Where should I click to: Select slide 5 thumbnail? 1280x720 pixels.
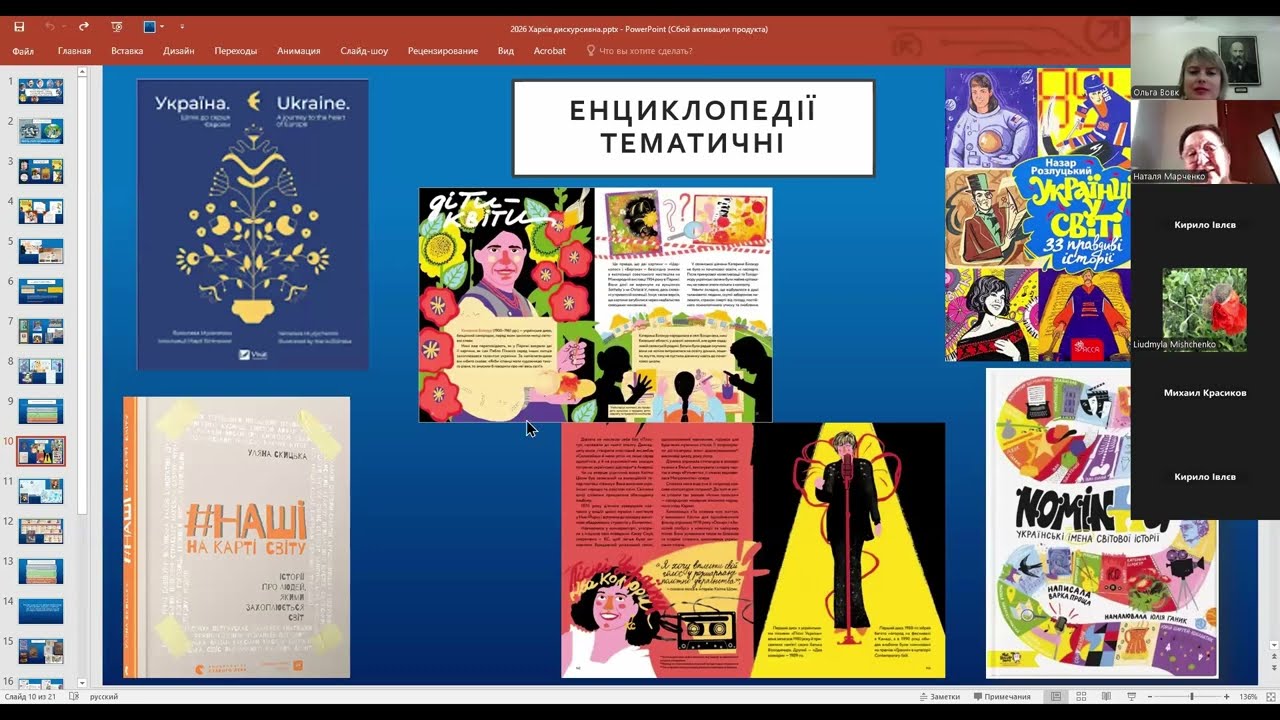point(41,251)
